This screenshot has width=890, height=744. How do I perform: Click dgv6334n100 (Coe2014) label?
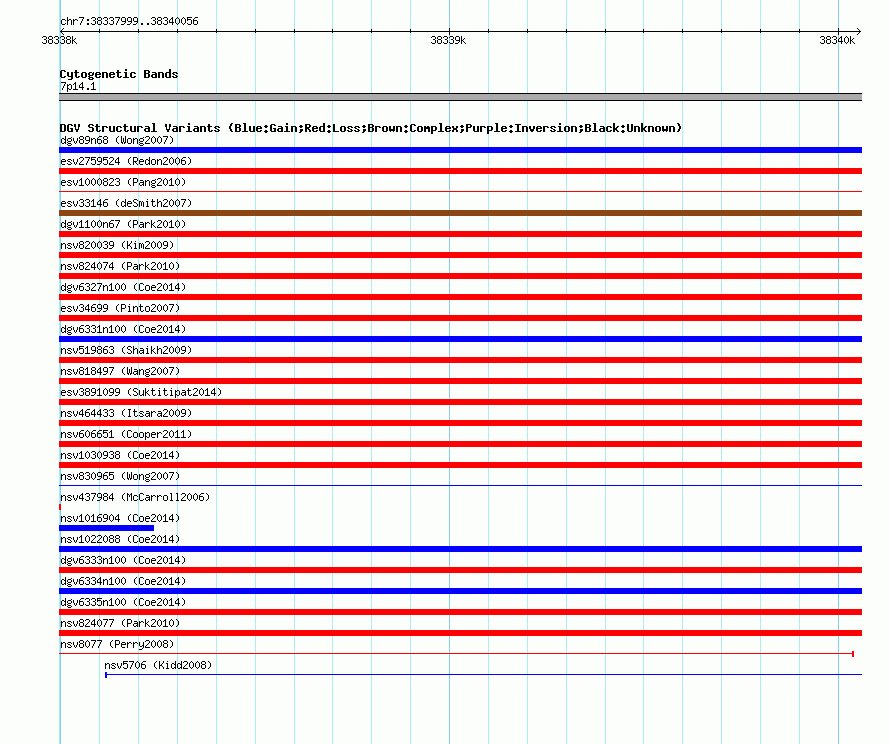123,581
